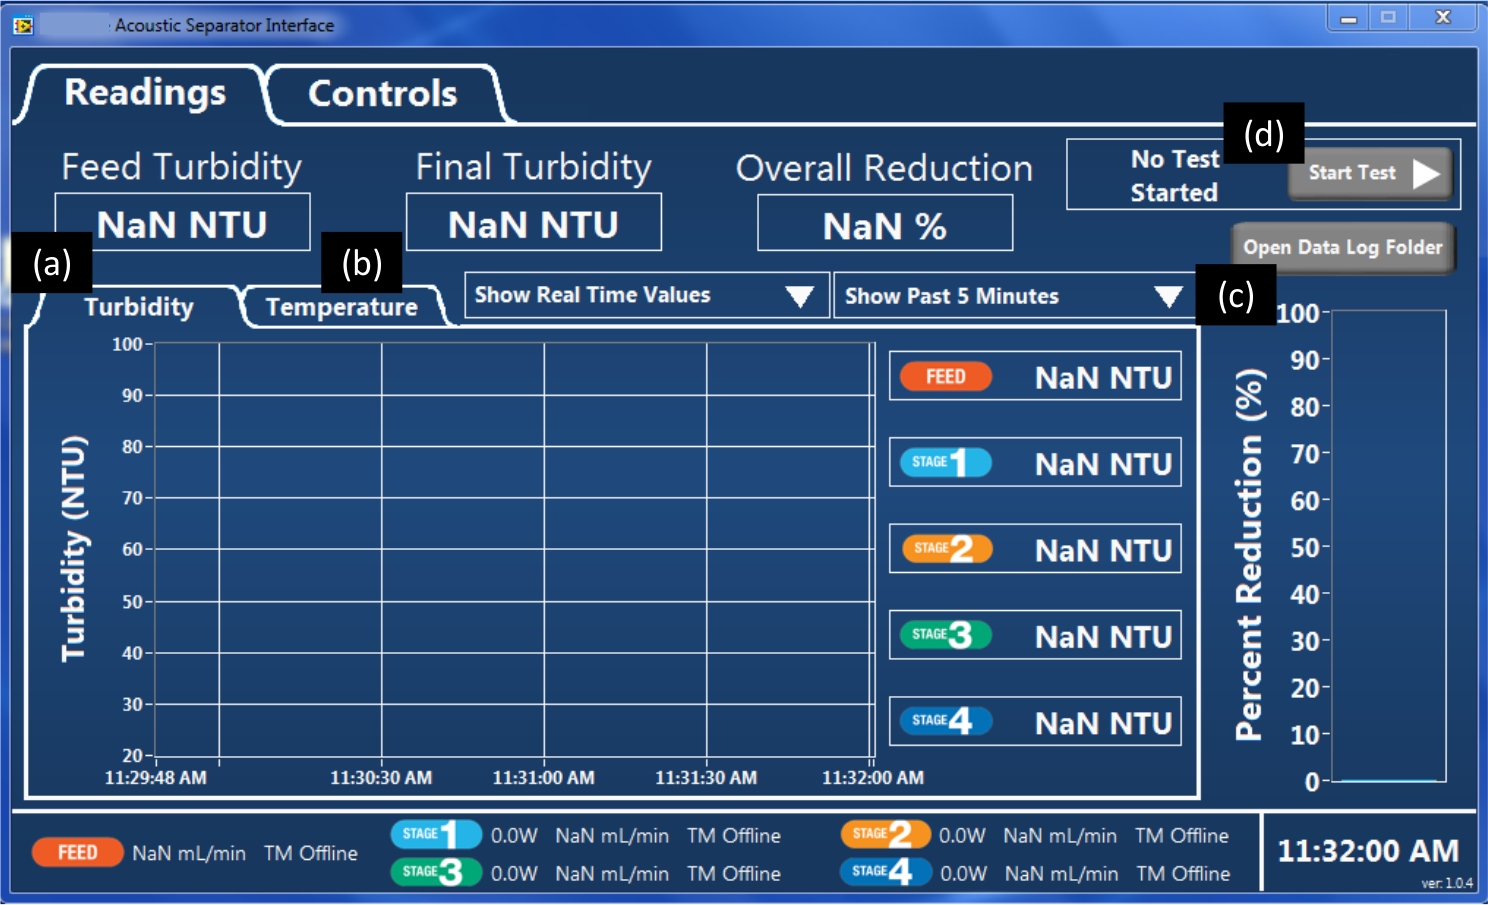
Task: Click the No Test Started status text
Action: click(1175, 175)
